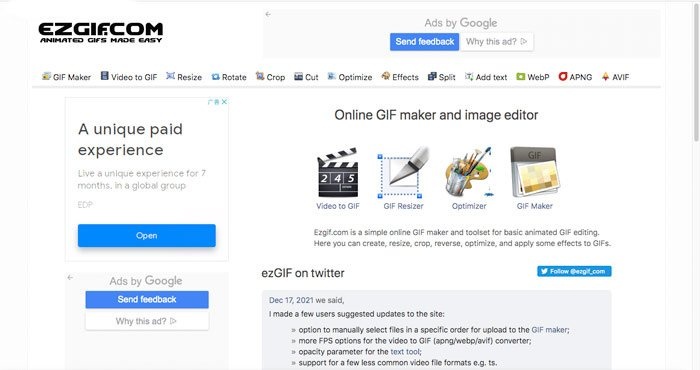Viewport: 700px width, 370px height.
Task: Click 'Online GIF maker and image editor' heading
Action: tap(436, 115)
